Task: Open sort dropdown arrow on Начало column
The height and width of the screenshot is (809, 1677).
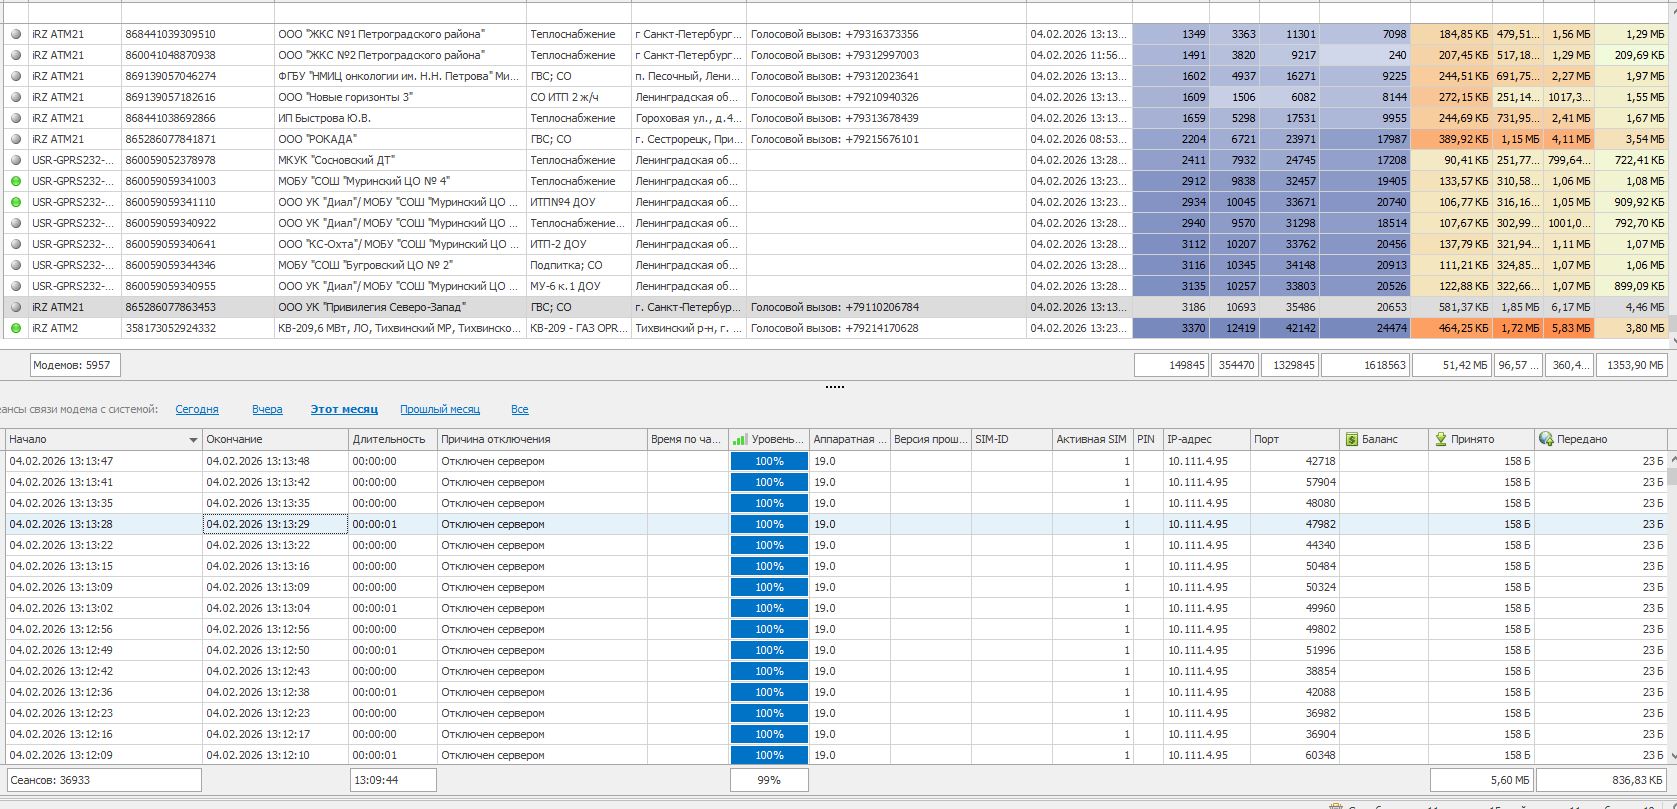Action: coord(193,440)
